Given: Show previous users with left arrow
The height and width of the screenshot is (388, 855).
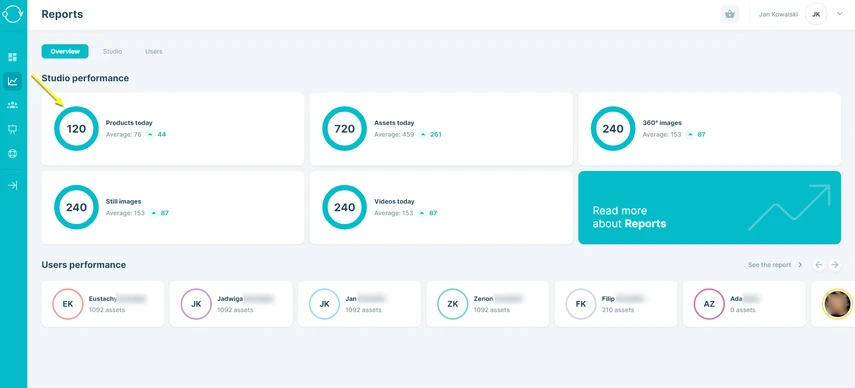Looking at the screenshot, I should 818,265.
